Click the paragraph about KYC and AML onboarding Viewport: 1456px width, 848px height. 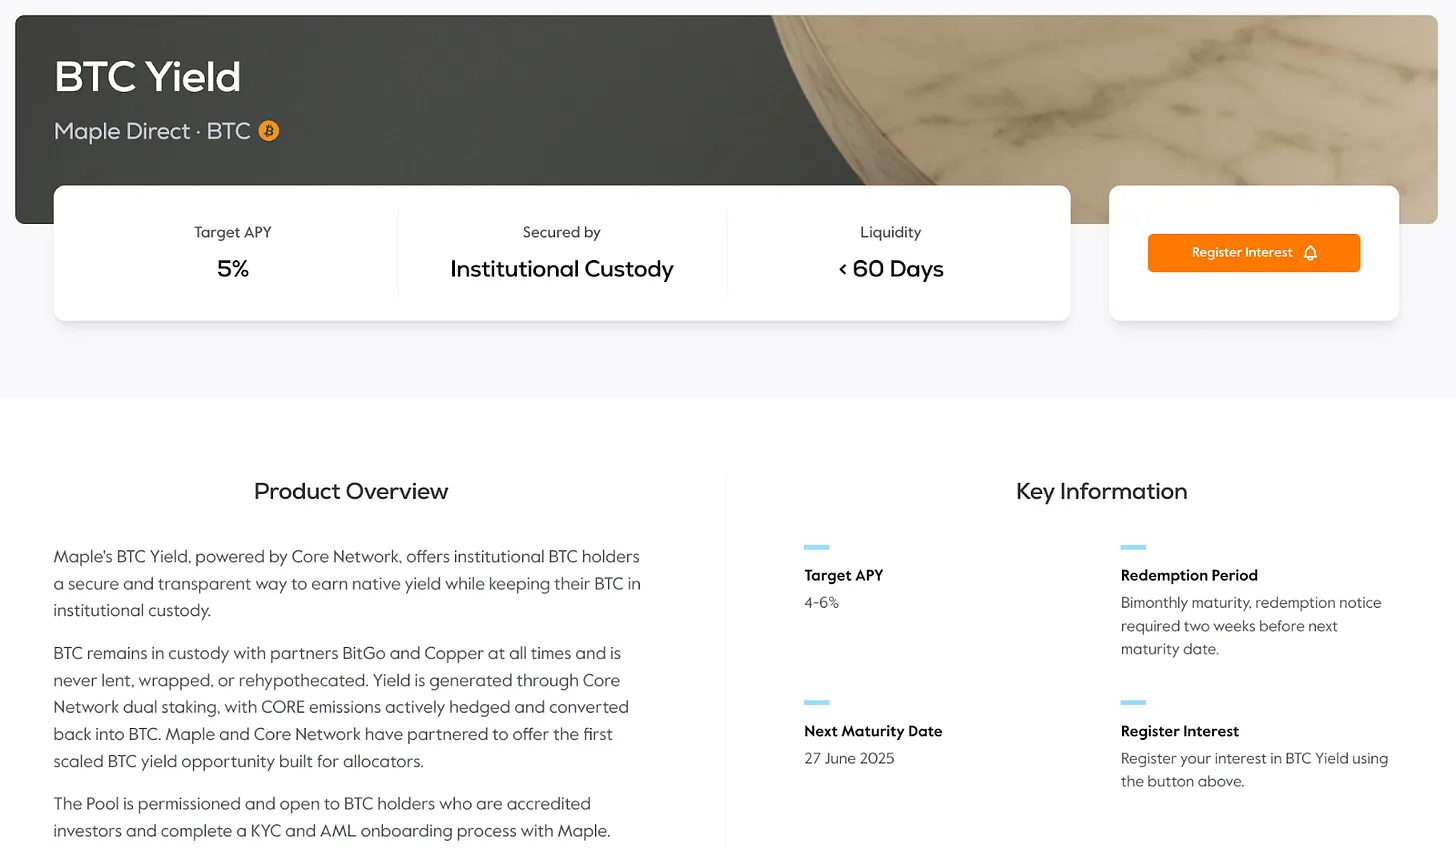point(331,817)
